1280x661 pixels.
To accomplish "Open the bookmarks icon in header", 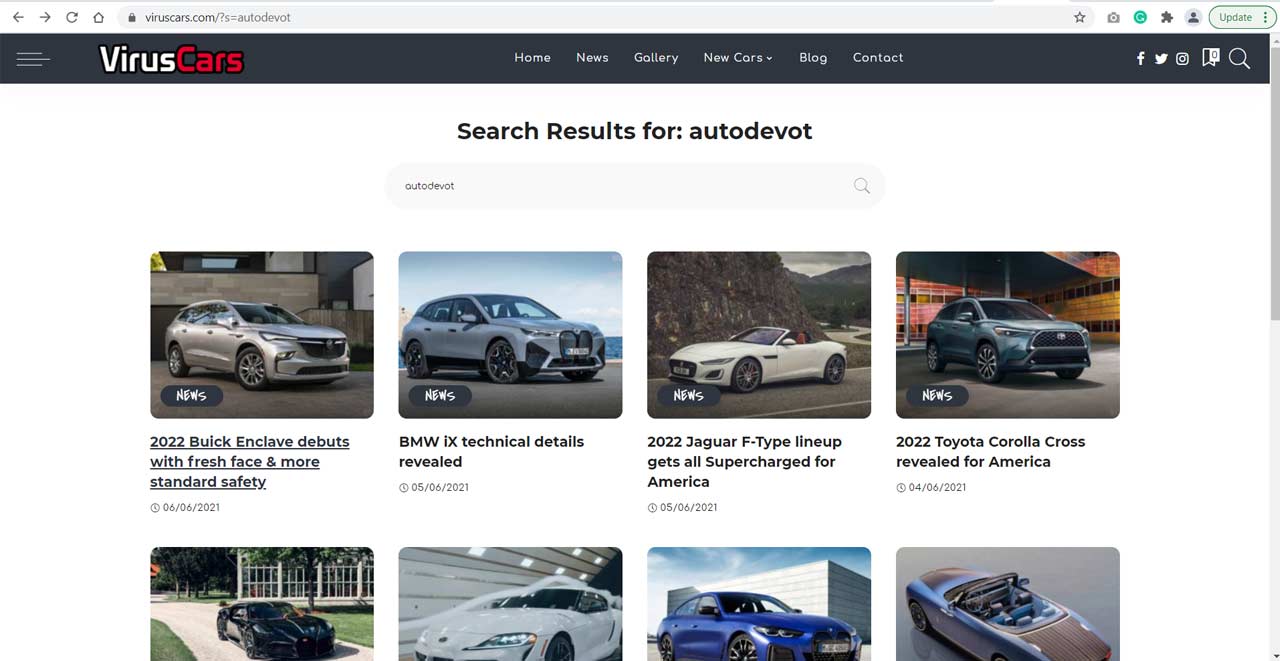I will 1210,58.
